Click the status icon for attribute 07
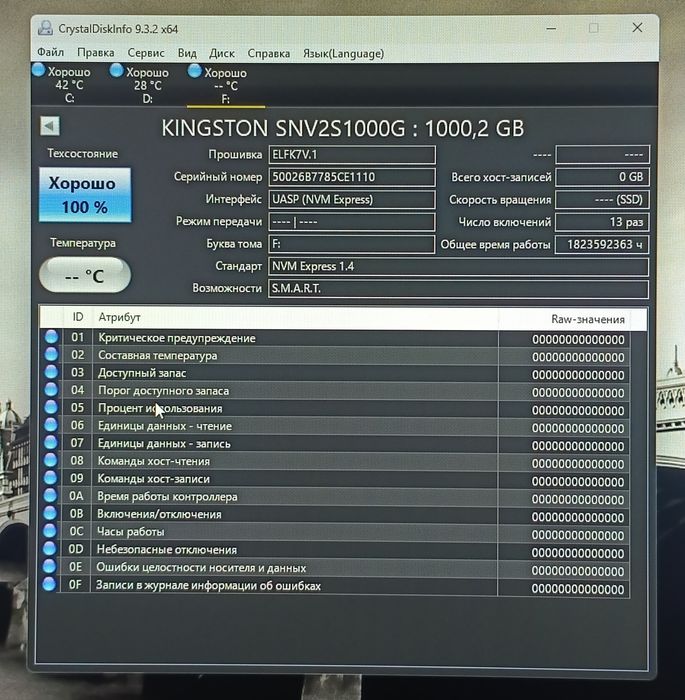The height and width of the screenshot is (700, 685). click(51, 442)
